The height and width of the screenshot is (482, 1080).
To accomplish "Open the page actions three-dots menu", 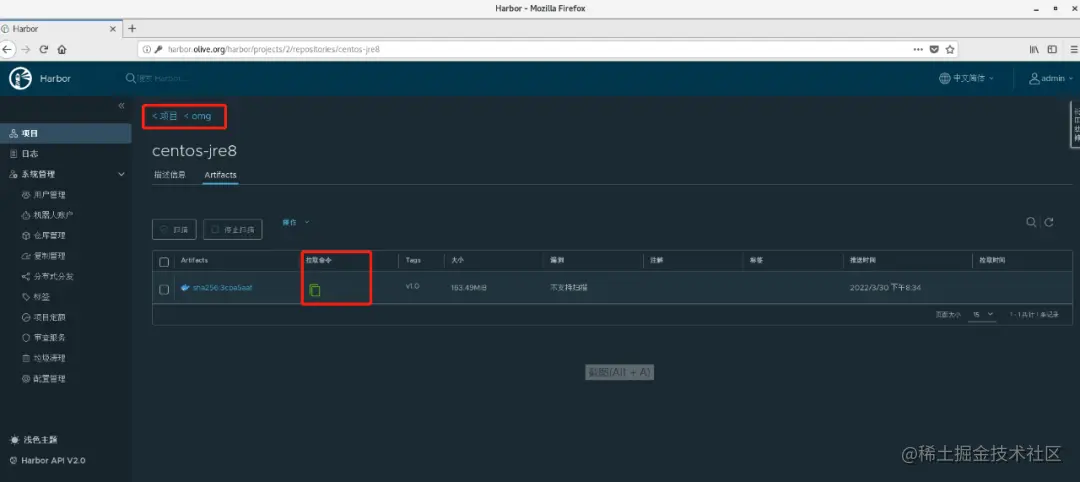I will pos(918,50).
